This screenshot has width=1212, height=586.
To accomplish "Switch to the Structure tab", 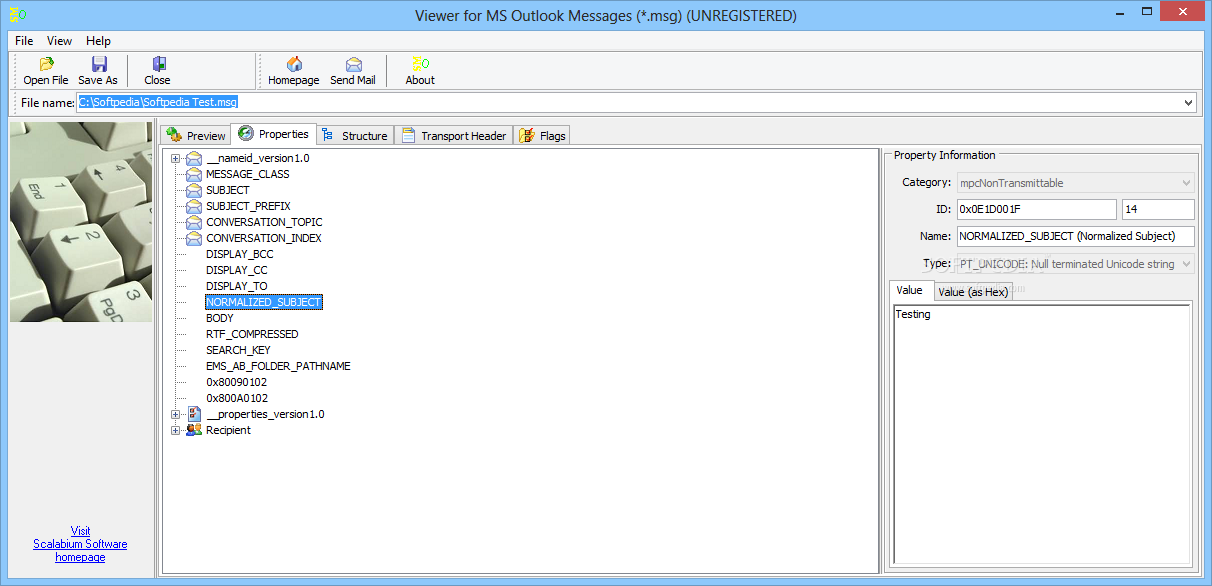I will [x=355, y=135].
